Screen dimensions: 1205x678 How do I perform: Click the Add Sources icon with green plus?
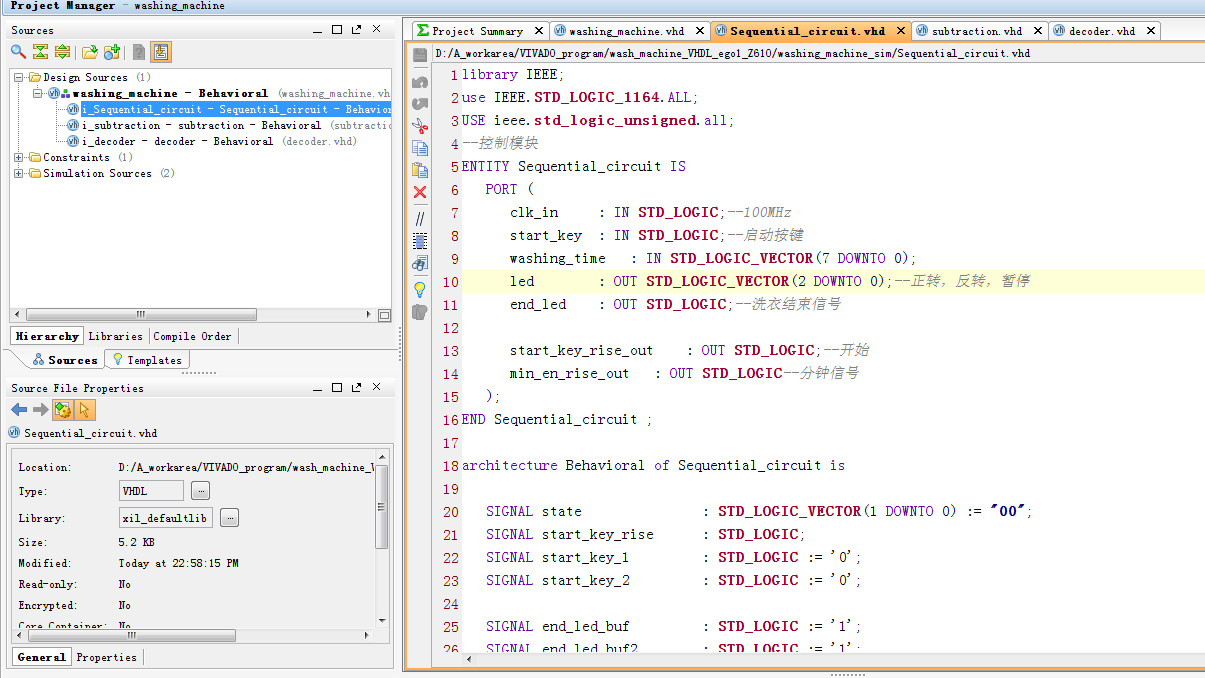[x=112, y=52]
